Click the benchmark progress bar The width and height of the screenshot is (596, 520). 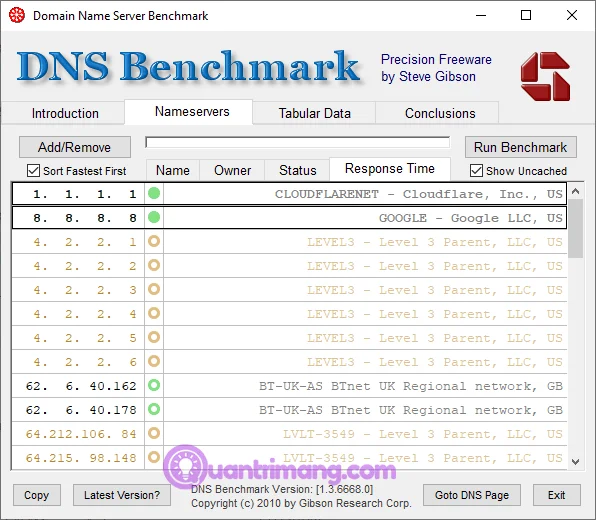(x=298, y=143)
